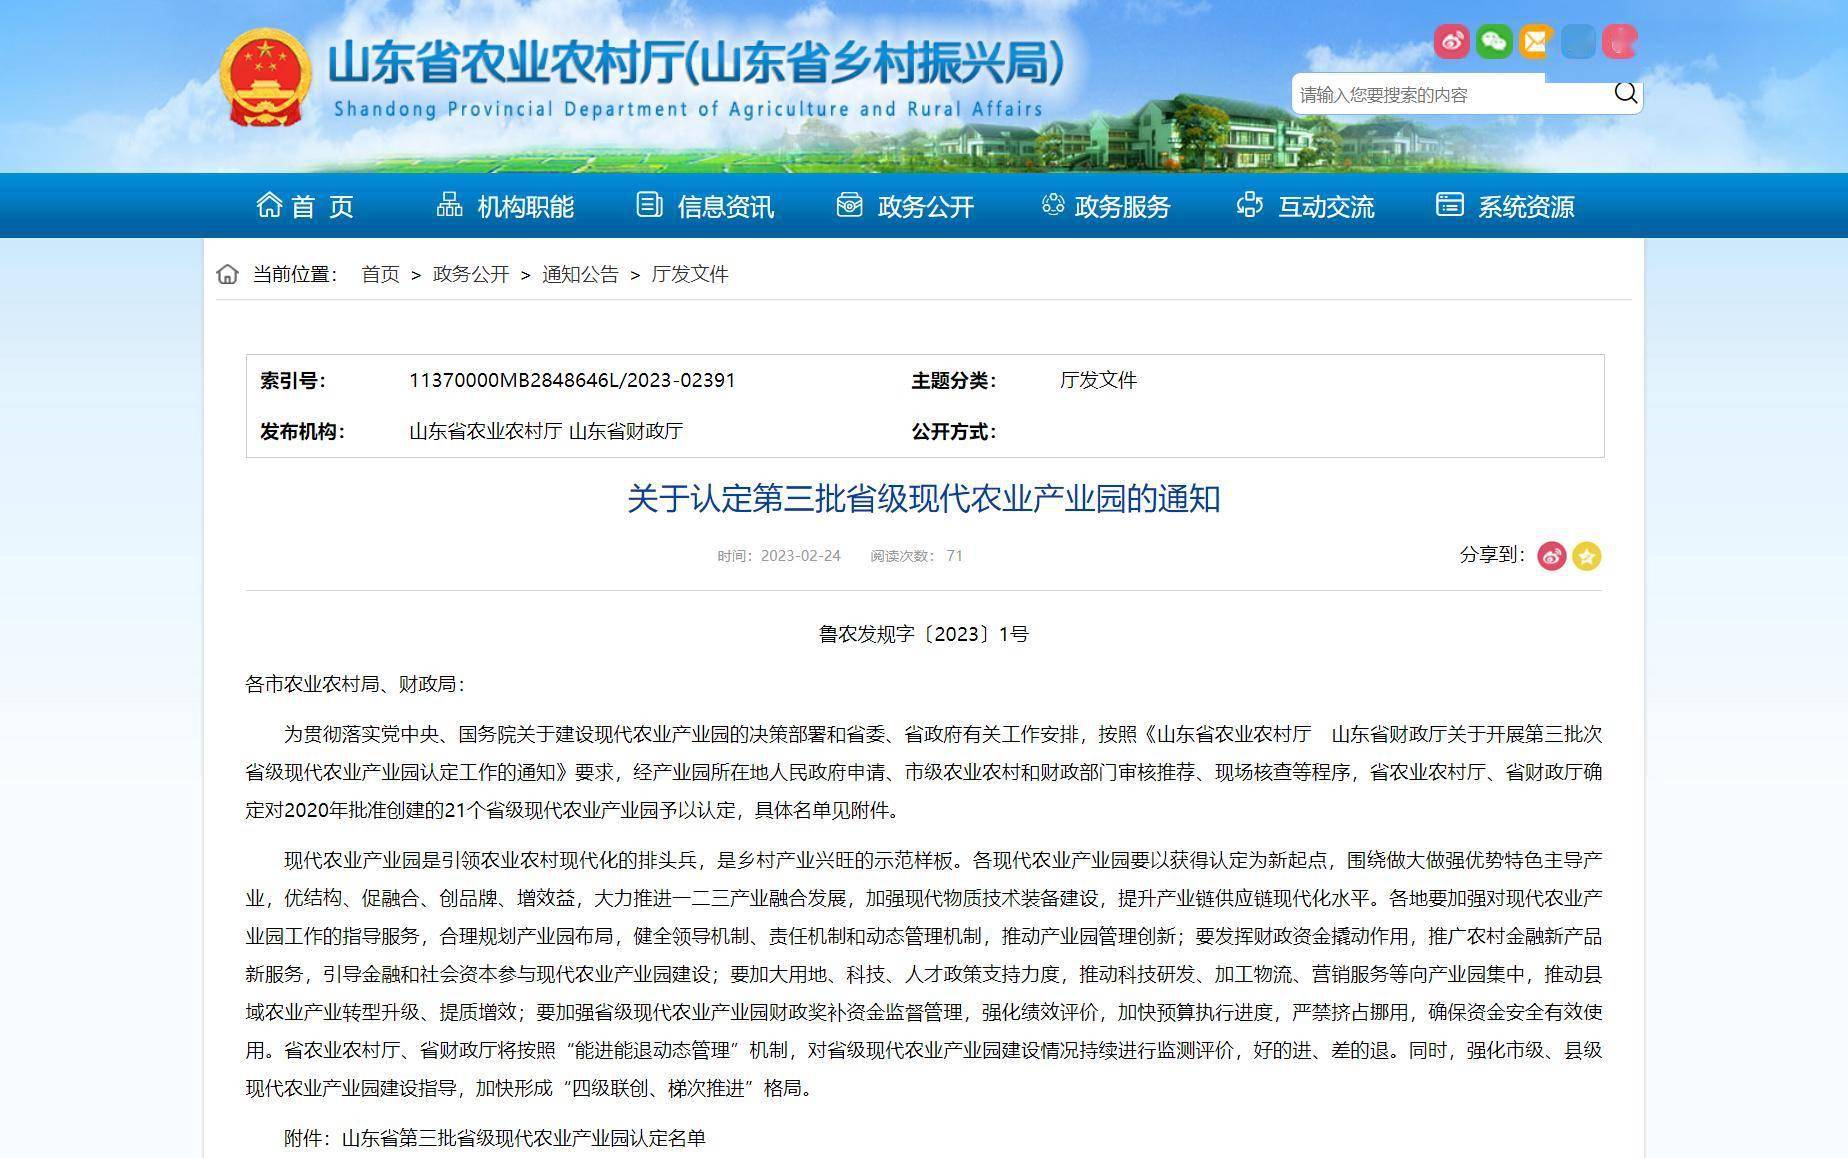Open the 政务公开 breadcrumb link
Viewport: 1848px width, 1158px height.
471,274
